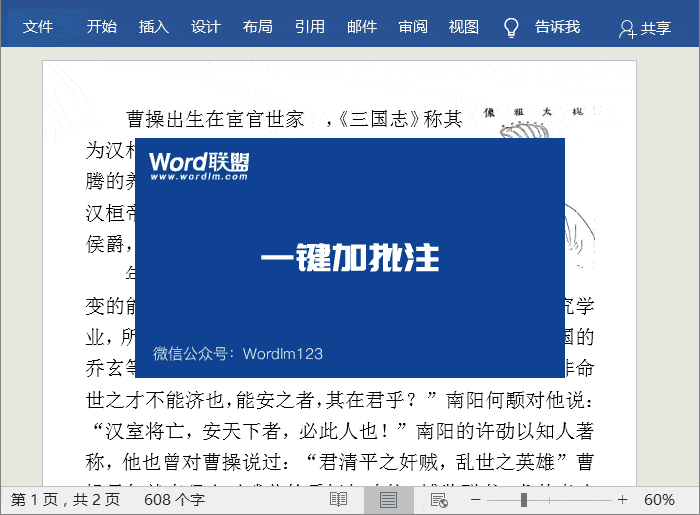Image resolution: width=700 pixels, height=515 pixels.
Task: Click the 共享 (Share) button
Action: [645, 29]
